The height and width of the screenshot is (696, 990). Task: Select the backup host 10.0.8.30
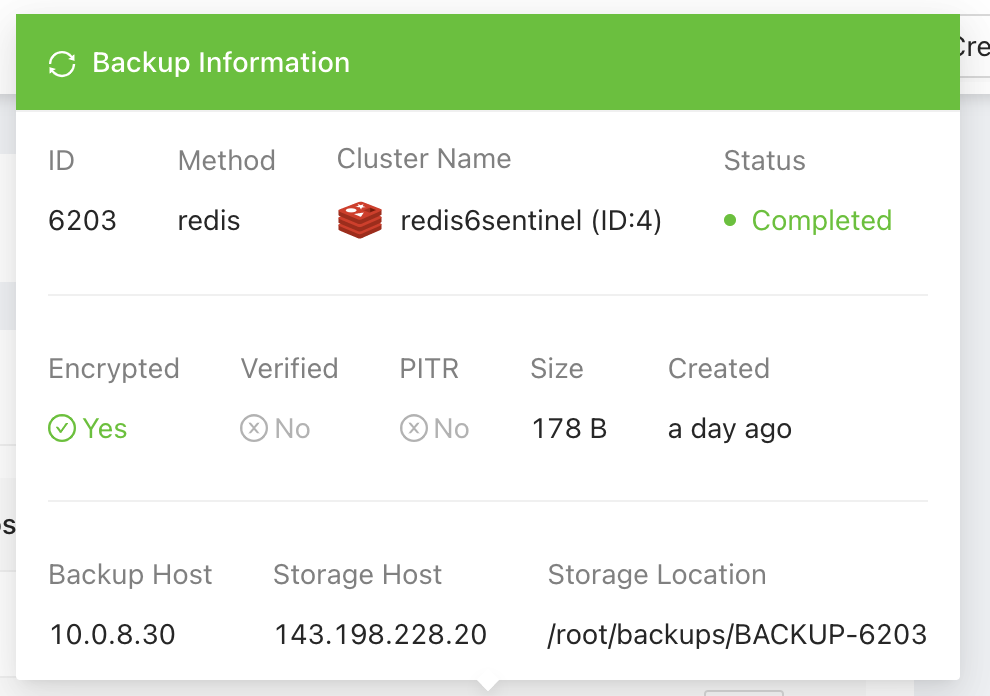coord(112,634)
